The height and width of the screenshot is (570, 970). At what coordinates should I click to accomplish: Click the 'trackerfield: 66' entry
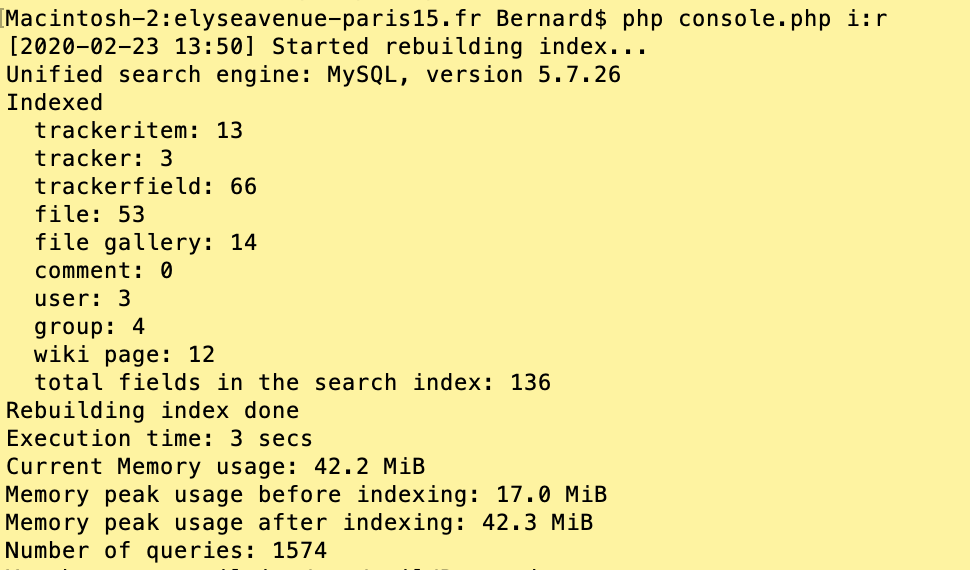[x=146, y=186]
